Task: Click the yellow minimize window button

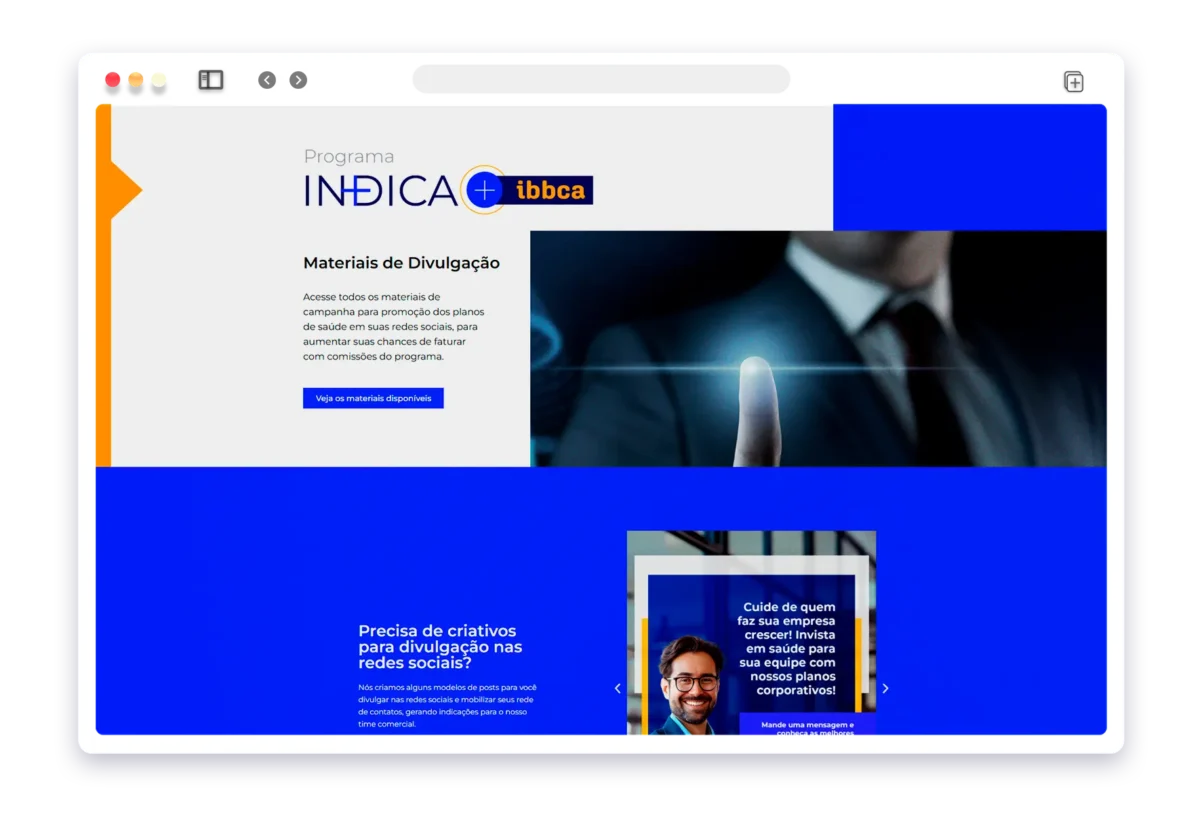Action: 136,80
